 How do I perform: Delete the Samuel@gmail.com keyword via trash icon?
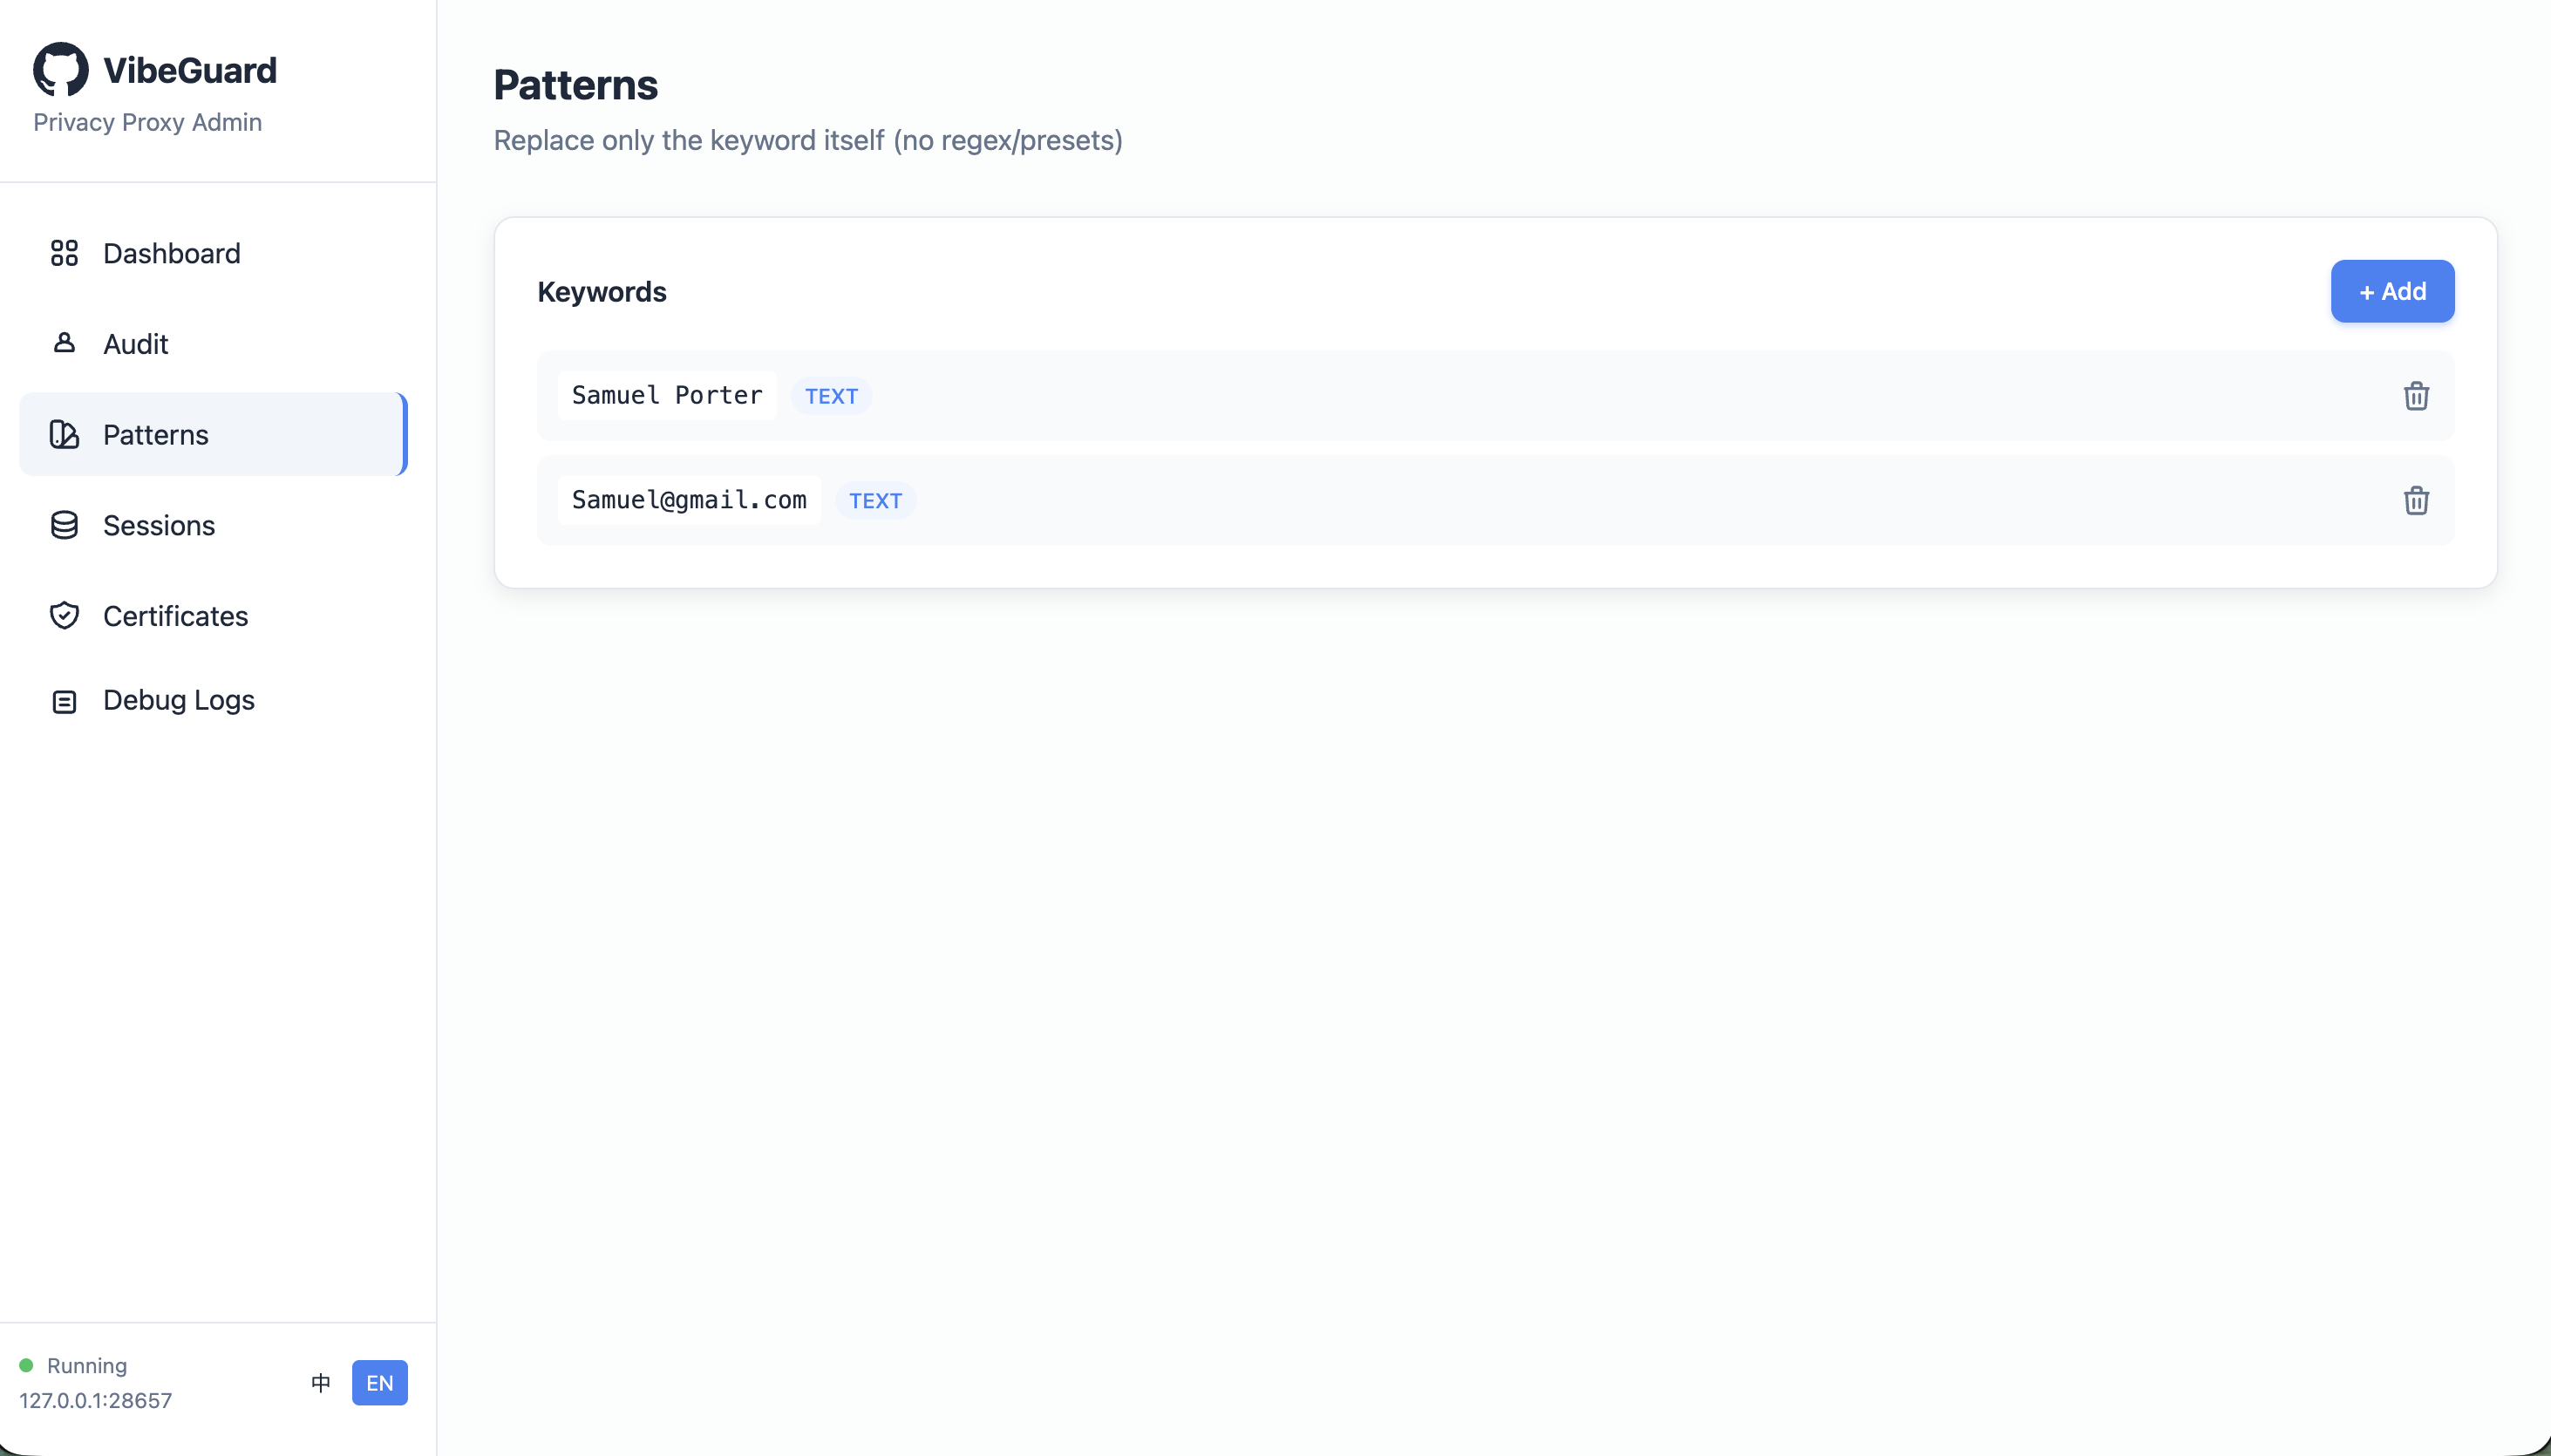click(x=2417, y=500)
